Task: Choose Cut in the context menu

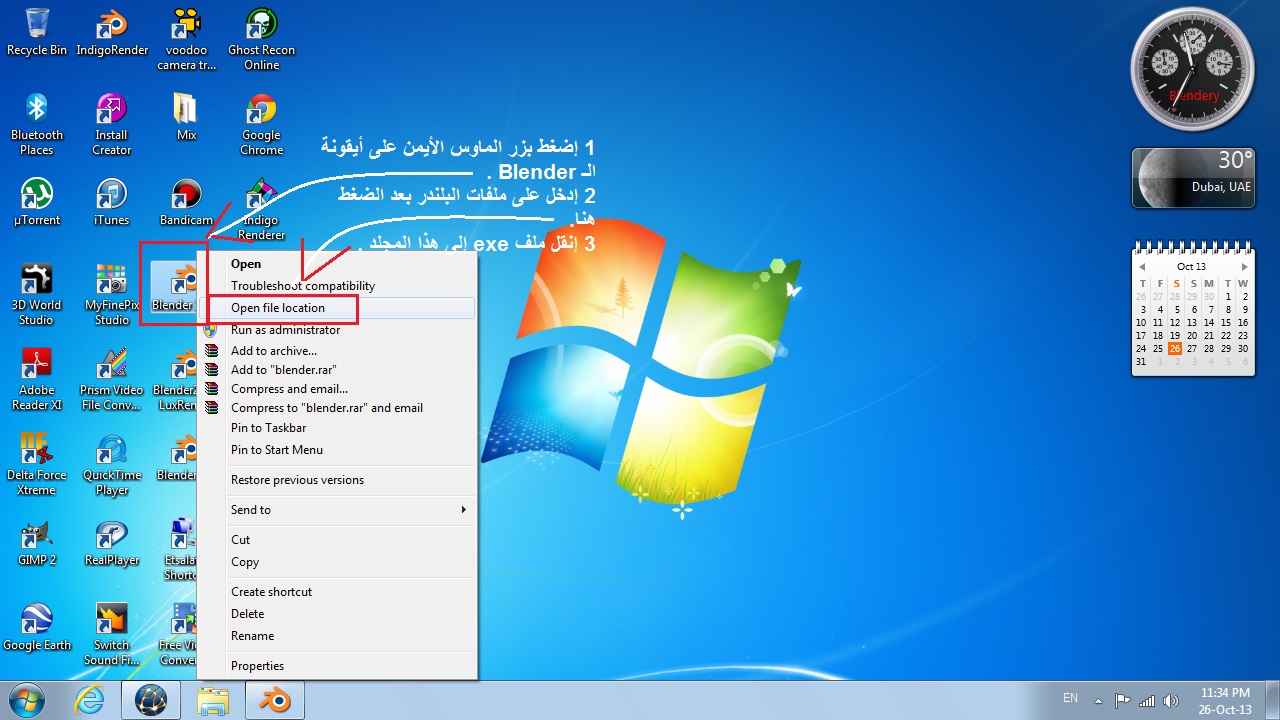Action: 338,540
